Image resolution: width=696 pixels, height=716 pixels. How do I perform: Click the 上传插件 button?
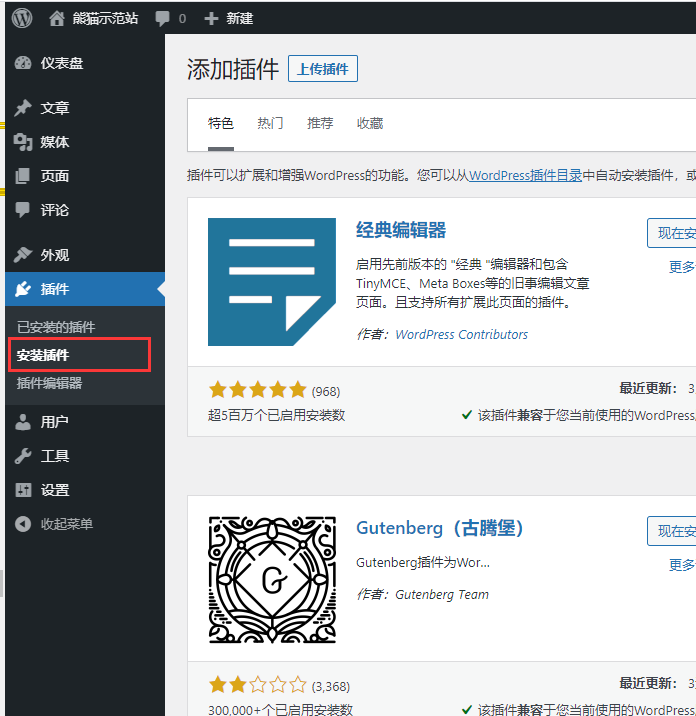click(x=323, y=68)
